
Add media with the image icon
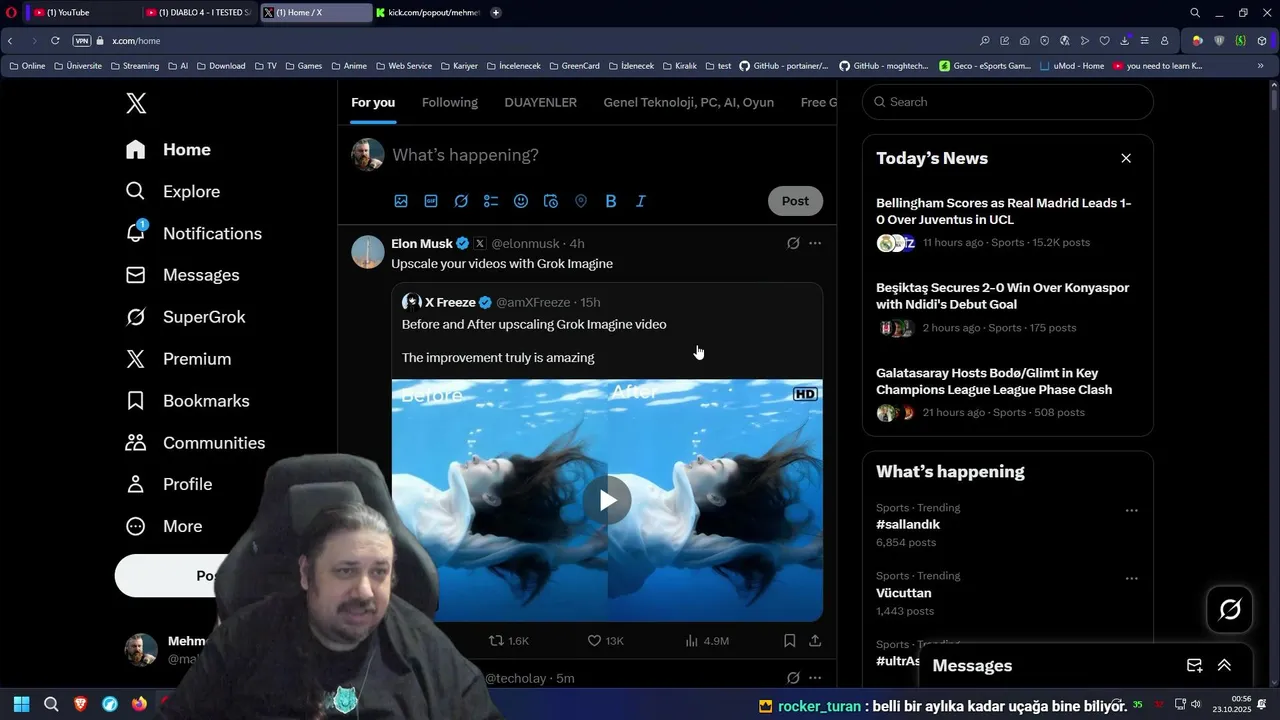point(401,201)
